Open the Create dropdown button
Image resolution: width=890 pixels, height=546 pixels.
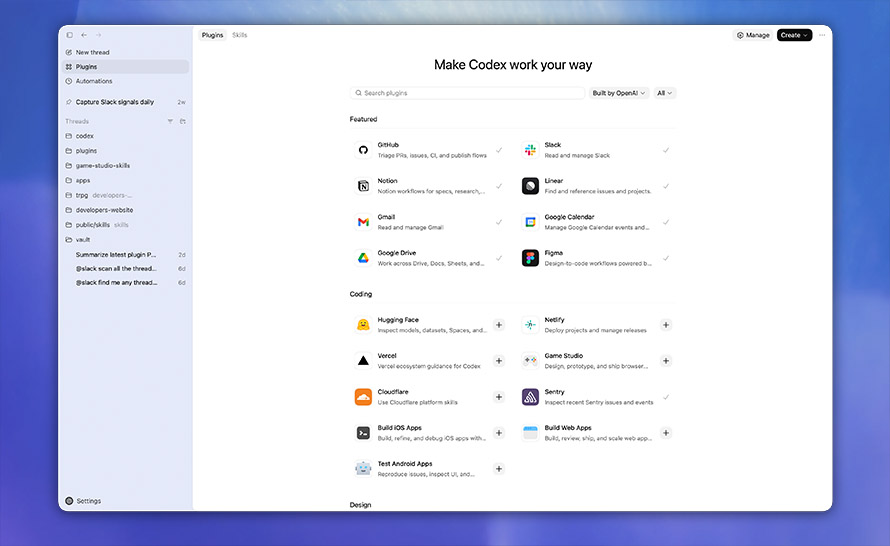(x=794, y=35)
